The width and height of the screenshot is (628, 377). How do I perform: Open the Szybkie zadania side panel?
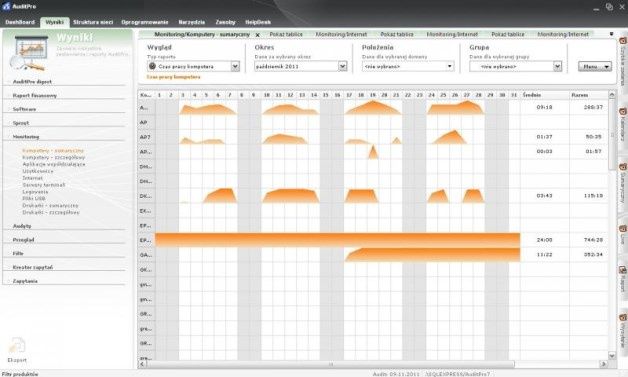(x=623, y=61)
